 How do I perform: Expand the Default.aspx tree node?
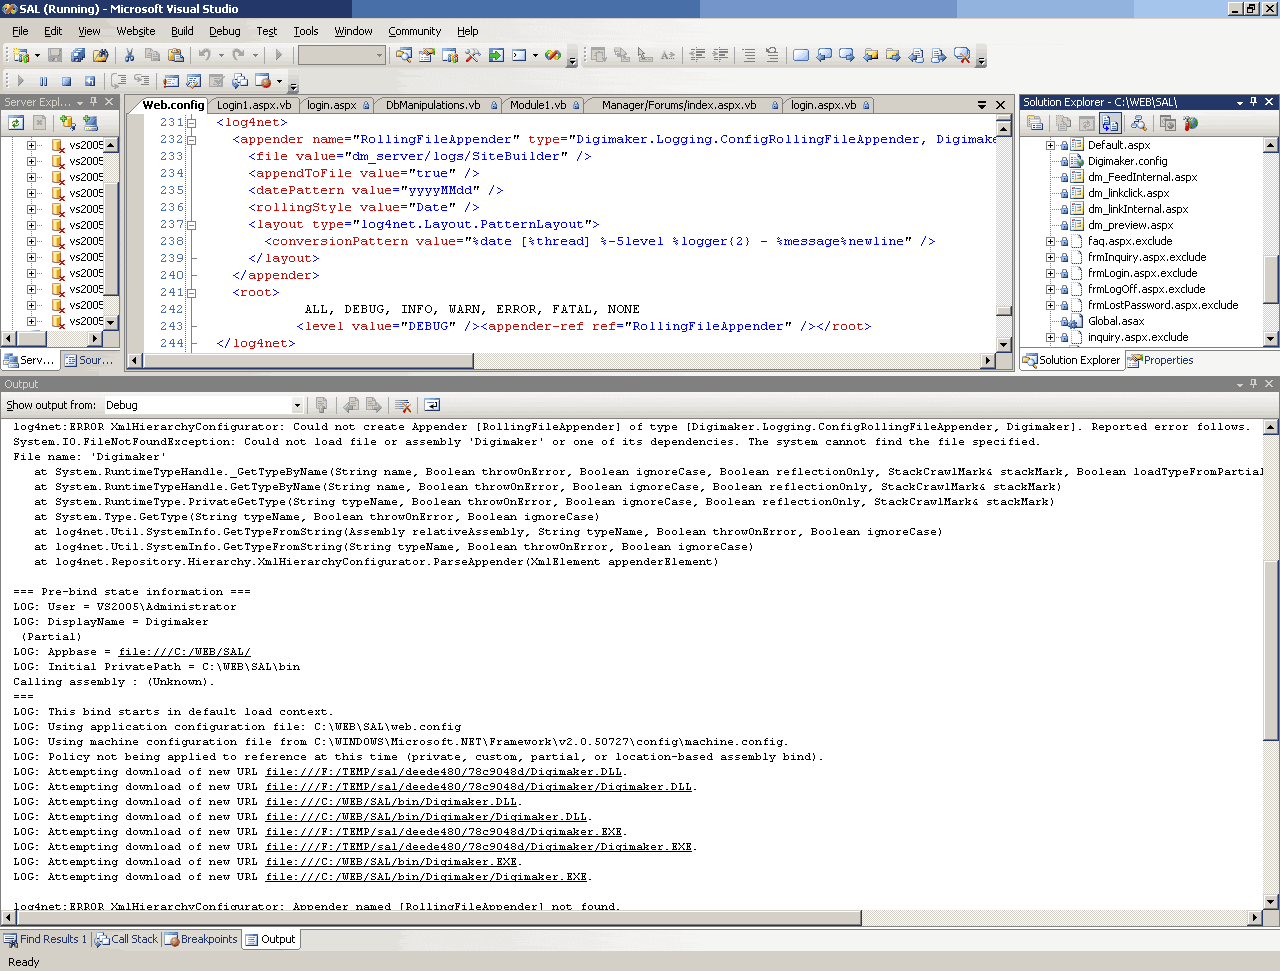1050,145
